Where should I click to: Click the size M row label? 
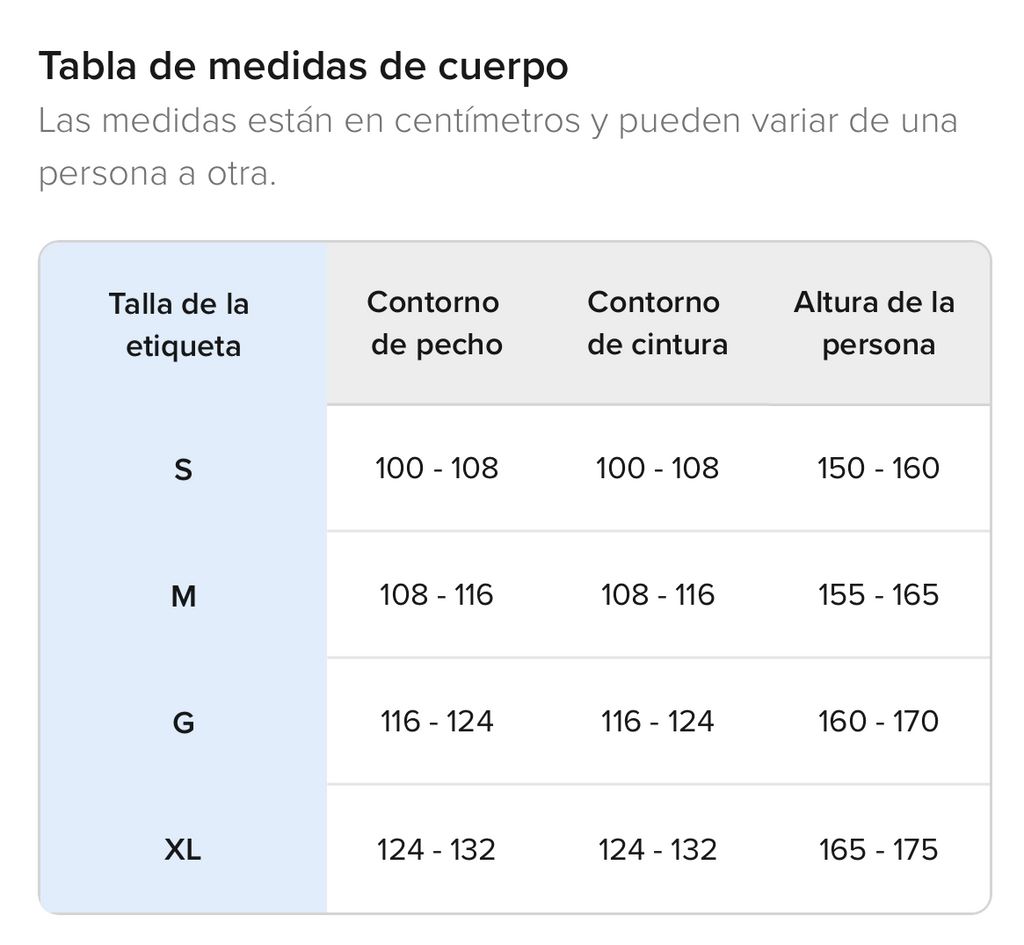tap(183, 596)
